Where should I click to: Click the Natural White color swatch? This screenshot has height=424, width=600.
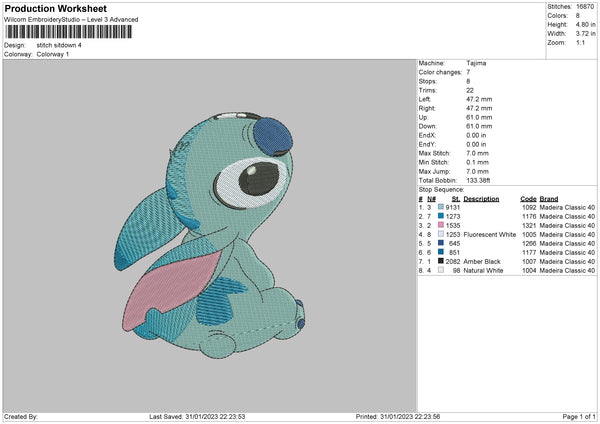pos(441,270)
